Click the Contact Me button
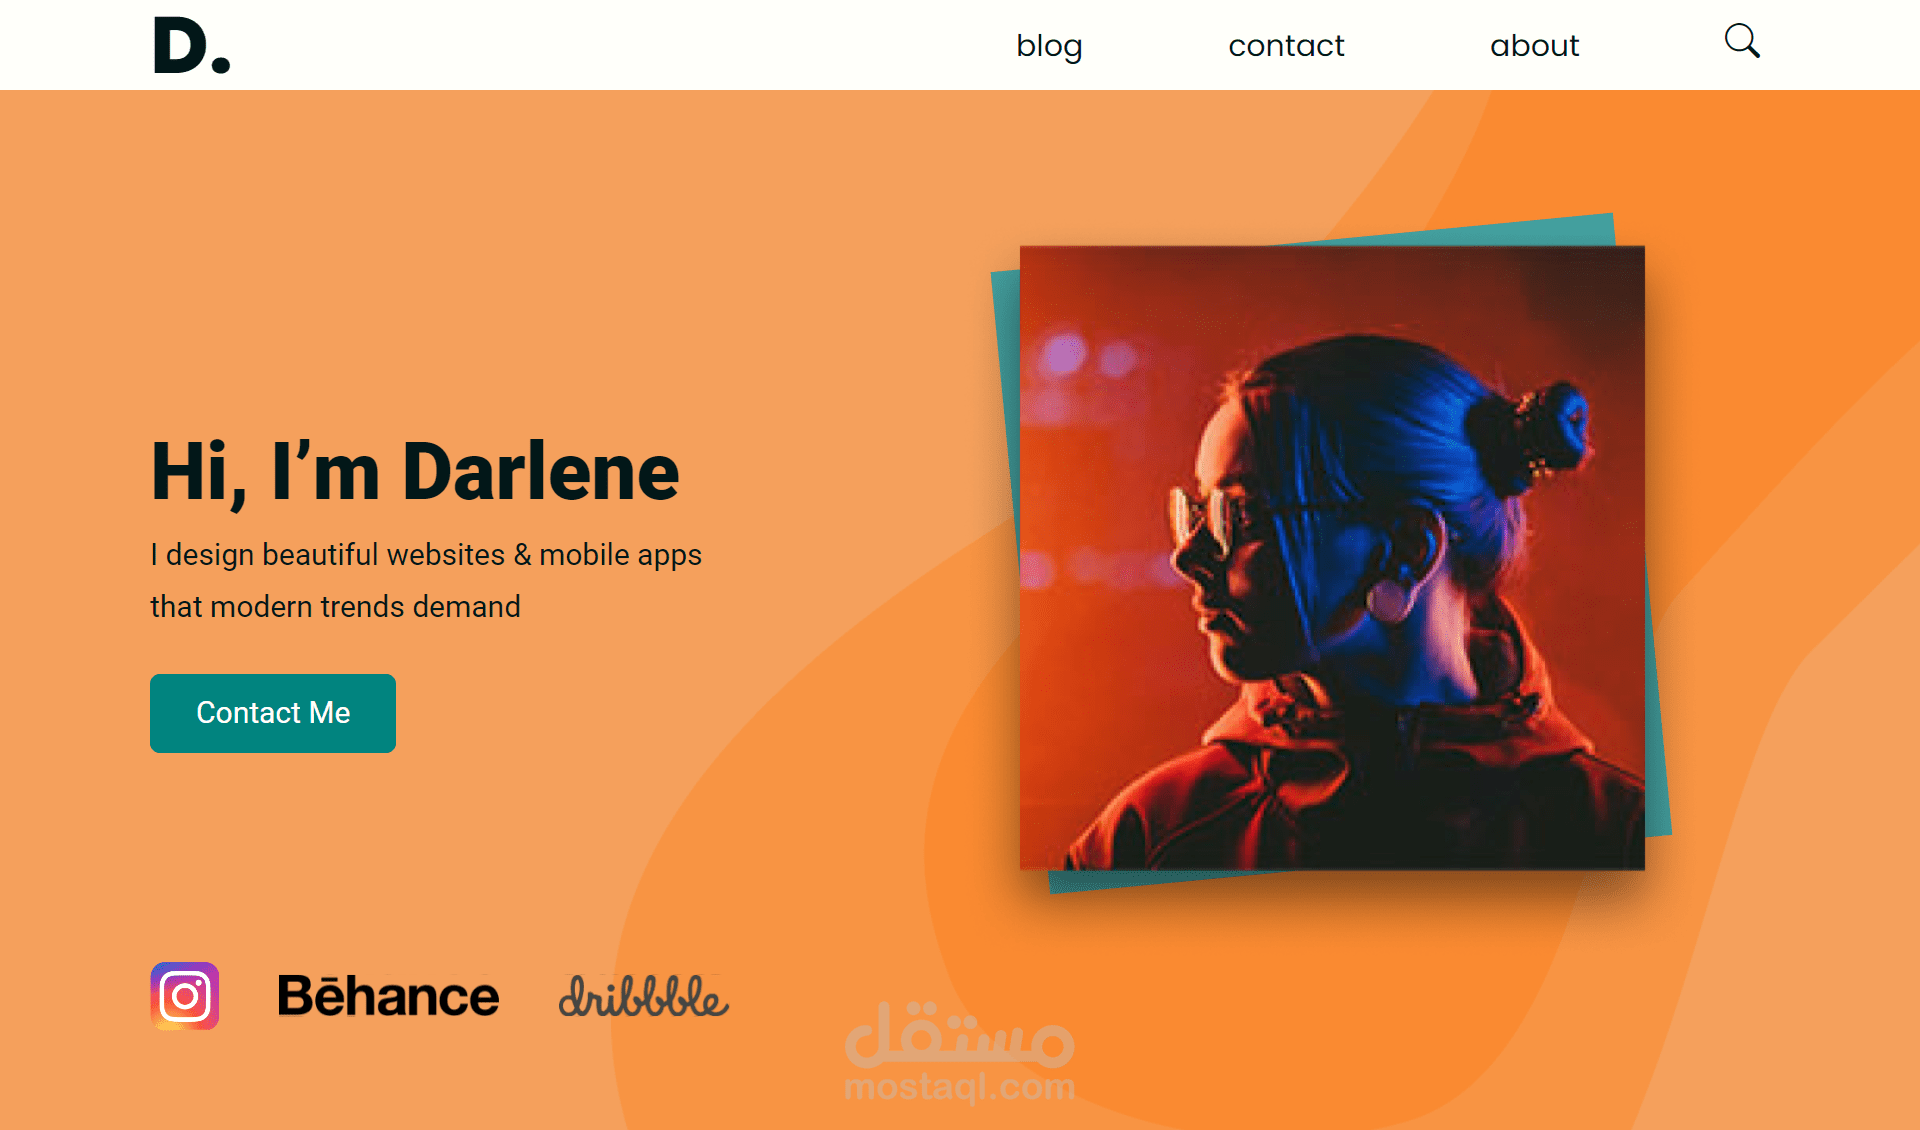 [273, 713]
